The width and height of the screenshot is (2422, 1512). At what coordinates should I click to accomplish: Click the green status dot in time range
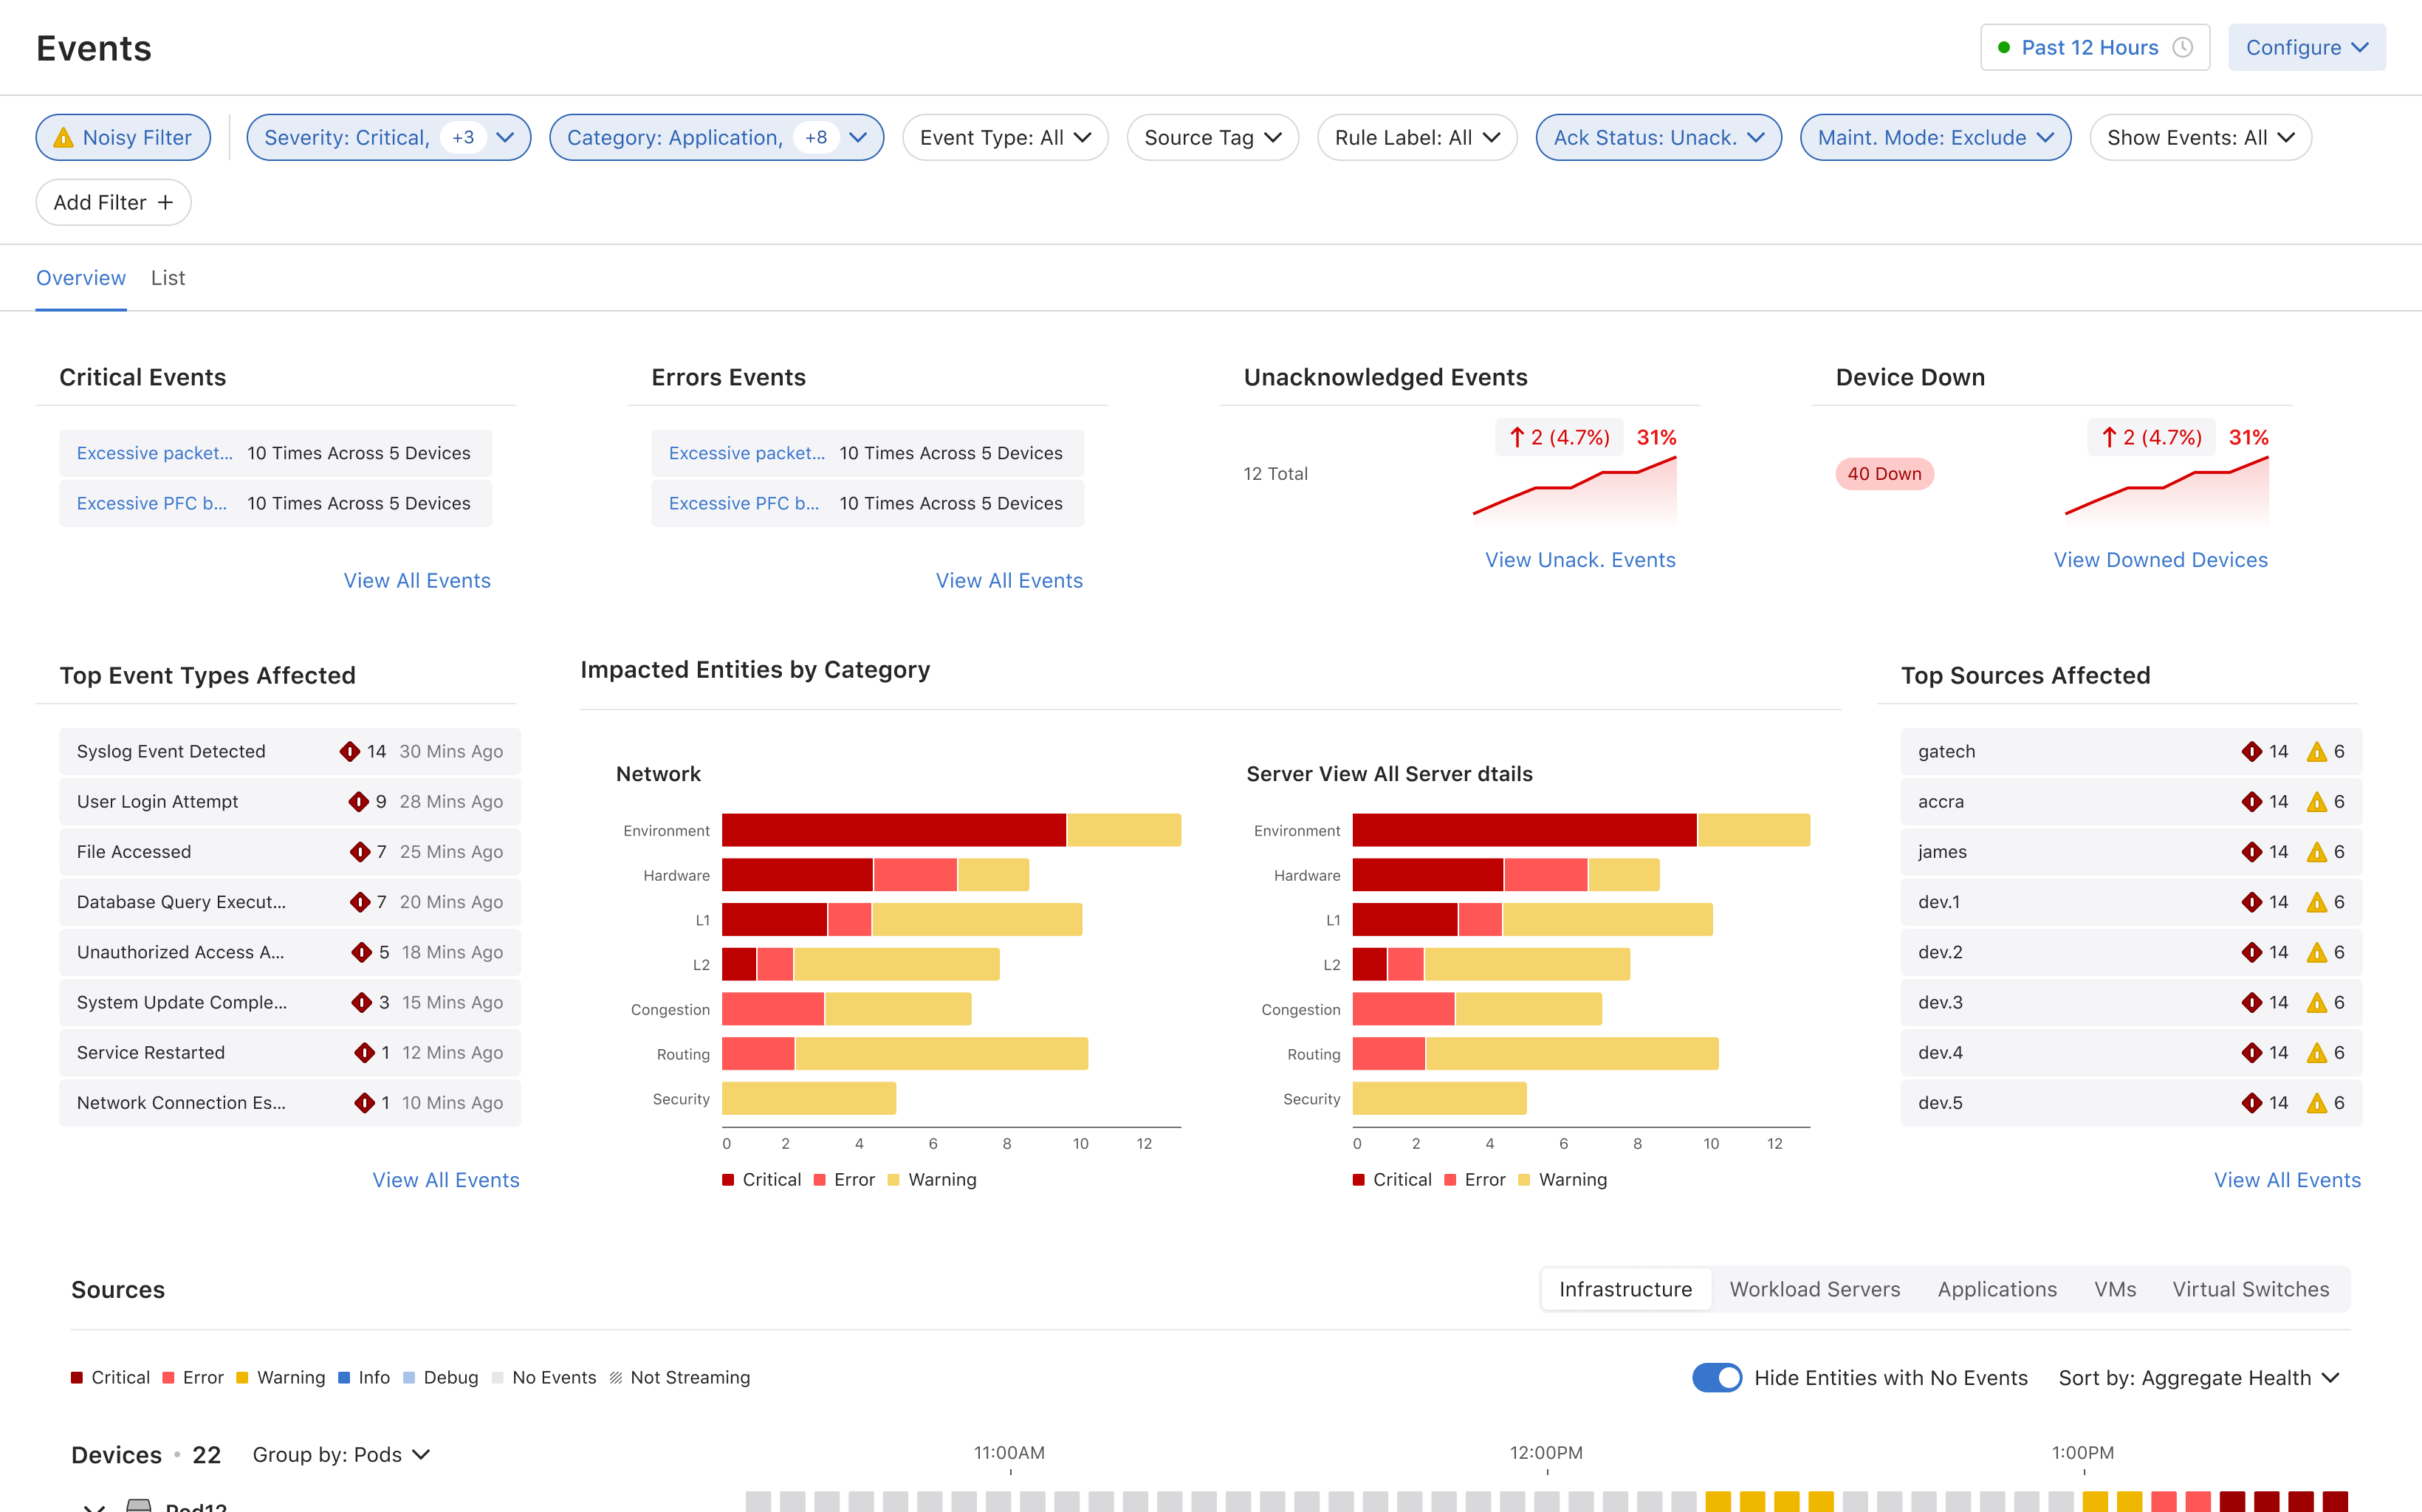[2003, 48]
